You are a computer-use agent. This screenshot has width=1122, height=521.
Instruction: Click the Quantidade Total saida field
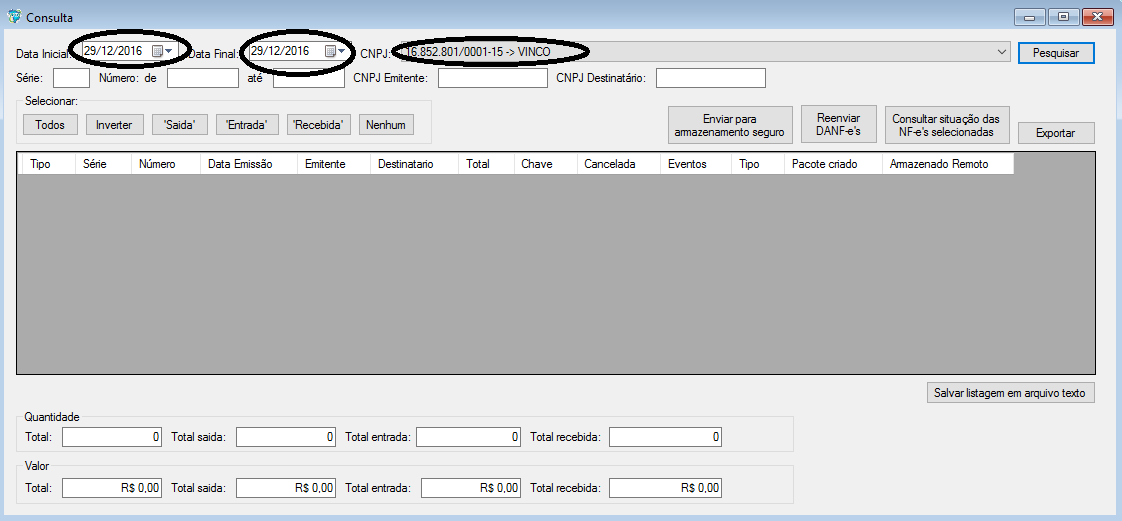286,437
